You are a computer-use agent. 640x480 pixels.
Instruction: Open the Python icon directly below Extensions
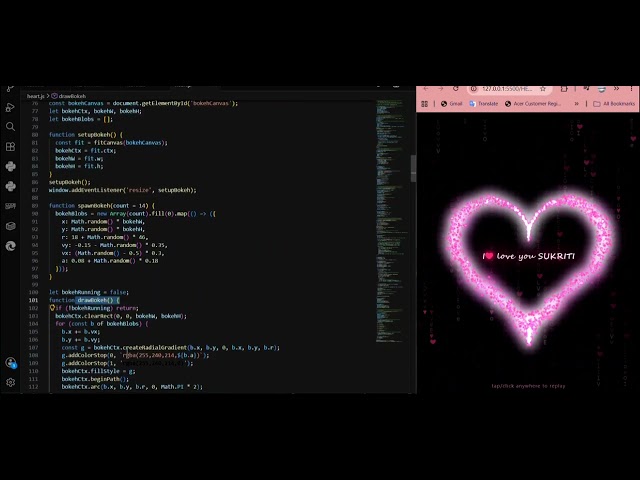(x=10, y=167)
